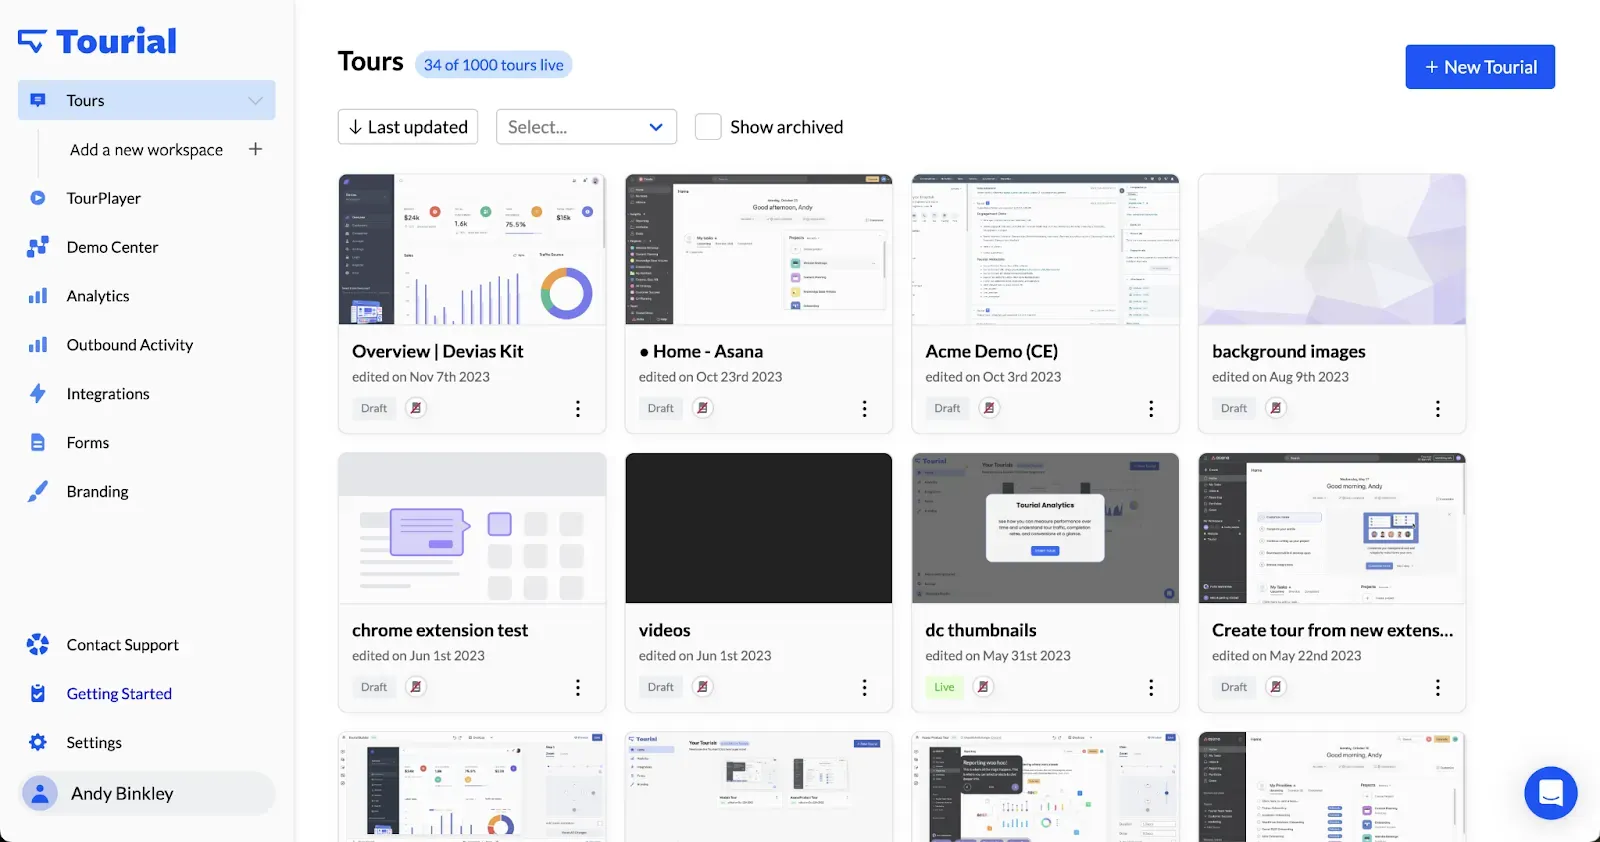Viewport: 1600px width, 842px height.
Task: Click the background images title
Action: click(x=1288, y=352)
